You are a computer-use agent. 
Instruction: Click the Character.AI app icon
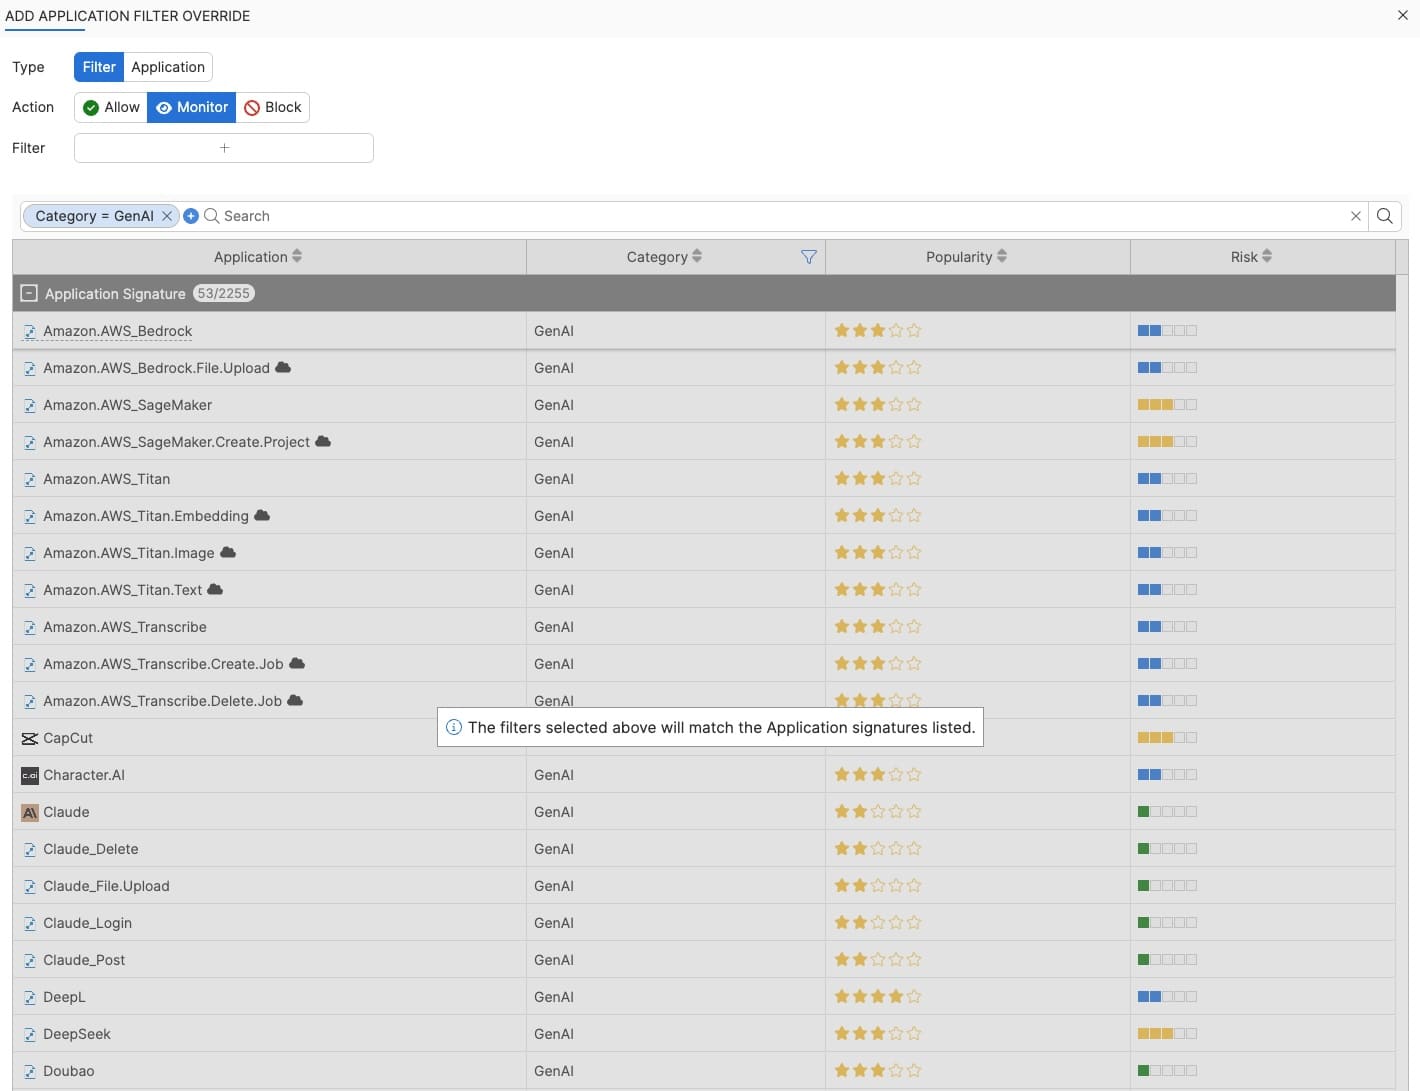[30, 775]
